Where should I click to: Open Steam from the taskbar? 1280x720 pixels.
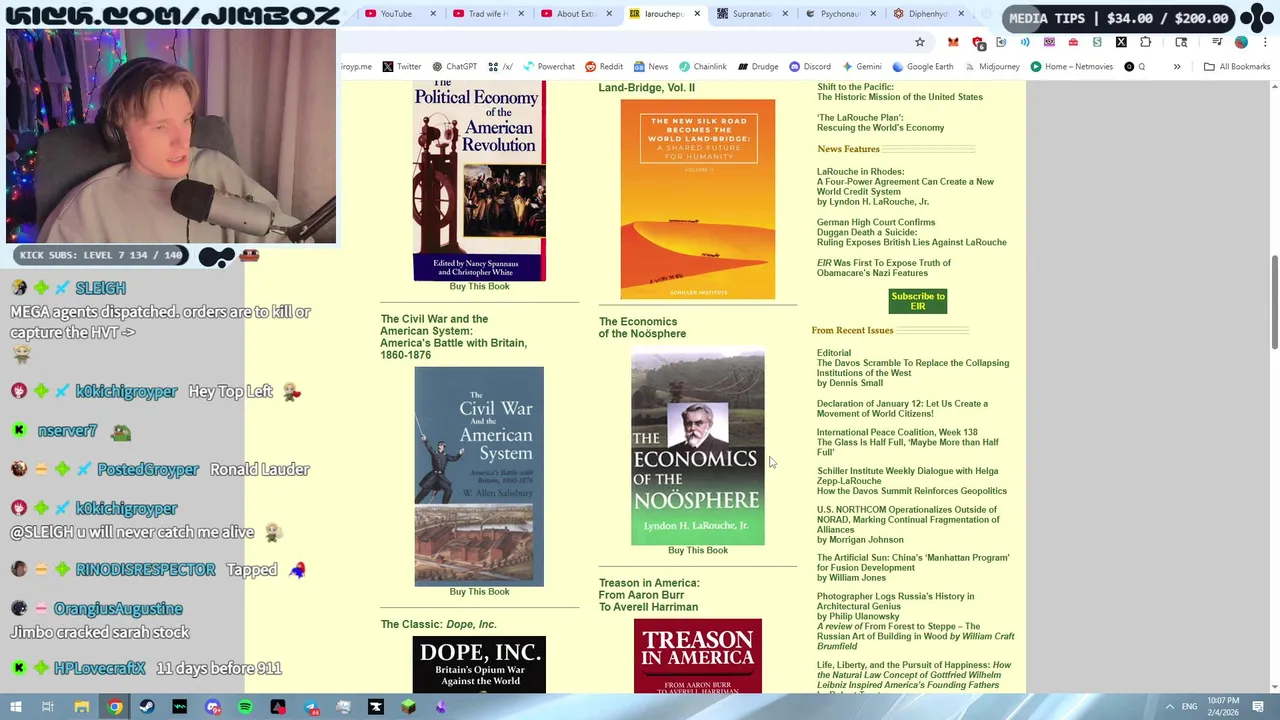[x=147, y=707]
